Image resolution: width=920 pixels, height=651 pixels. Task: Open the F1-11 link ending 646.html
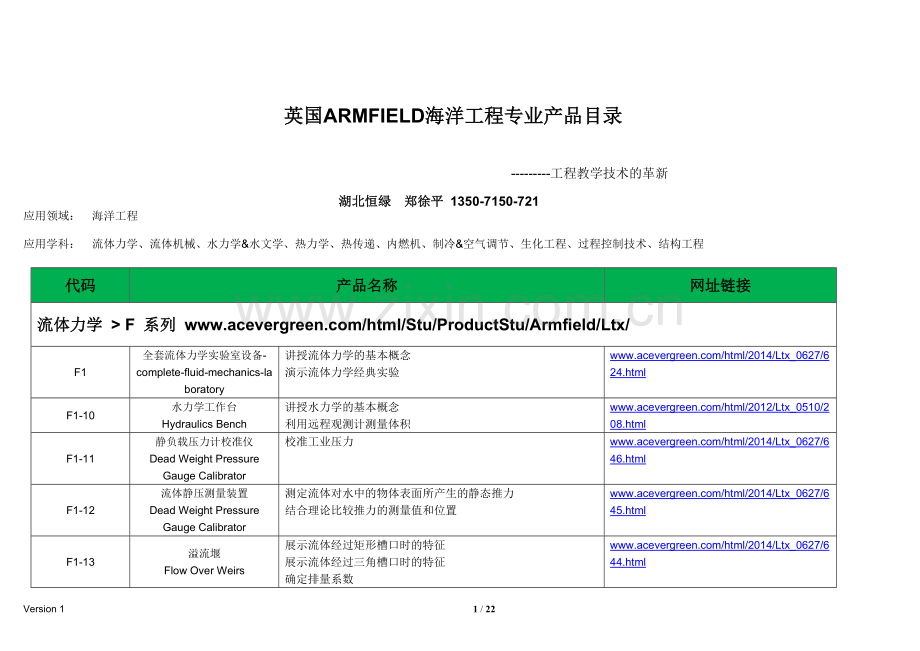(x=719, y=450)
